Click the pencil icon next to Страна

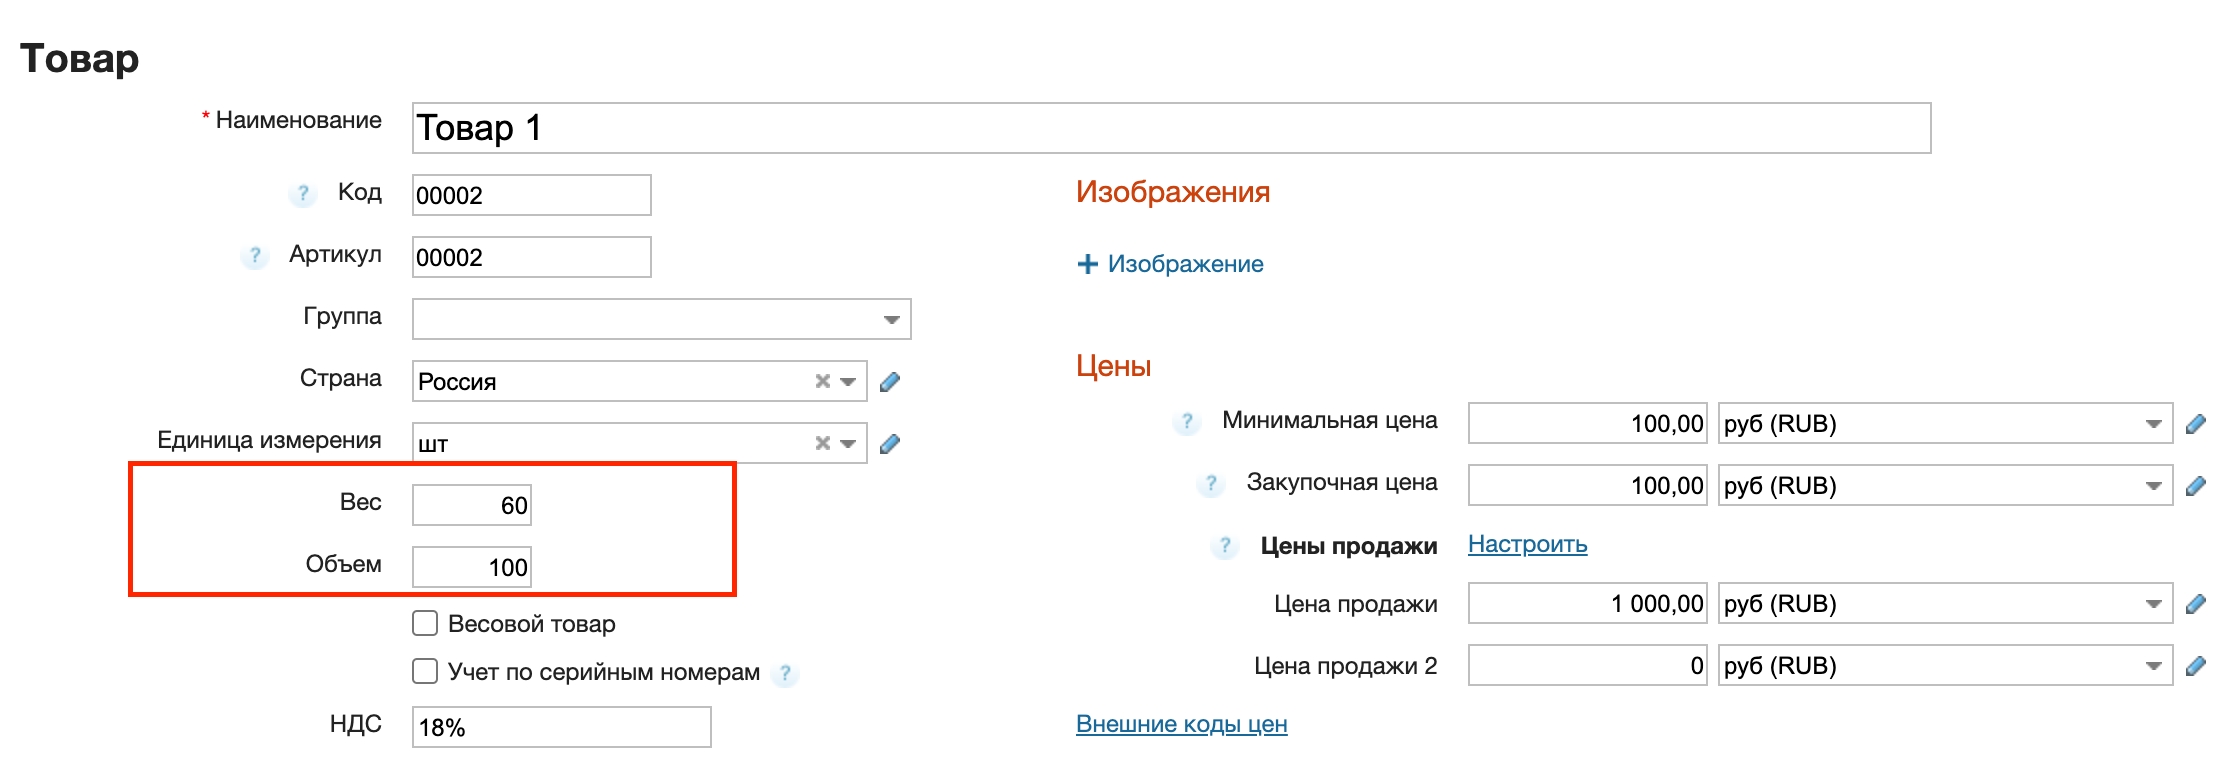(890, 382)
